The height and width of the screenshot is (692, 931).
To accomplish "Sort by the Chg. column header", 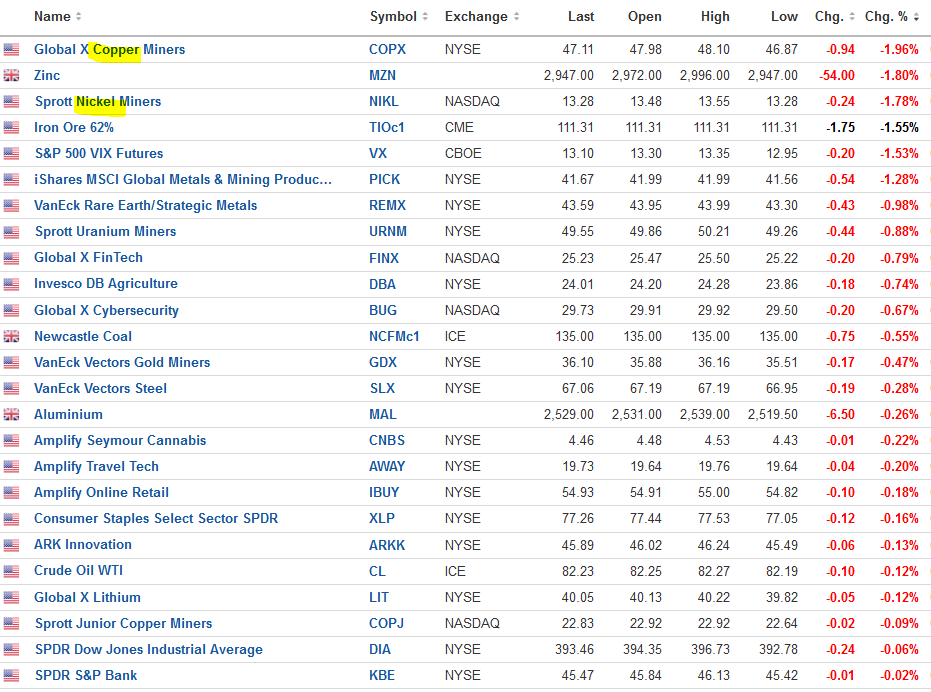I will (x=835, y=17).
